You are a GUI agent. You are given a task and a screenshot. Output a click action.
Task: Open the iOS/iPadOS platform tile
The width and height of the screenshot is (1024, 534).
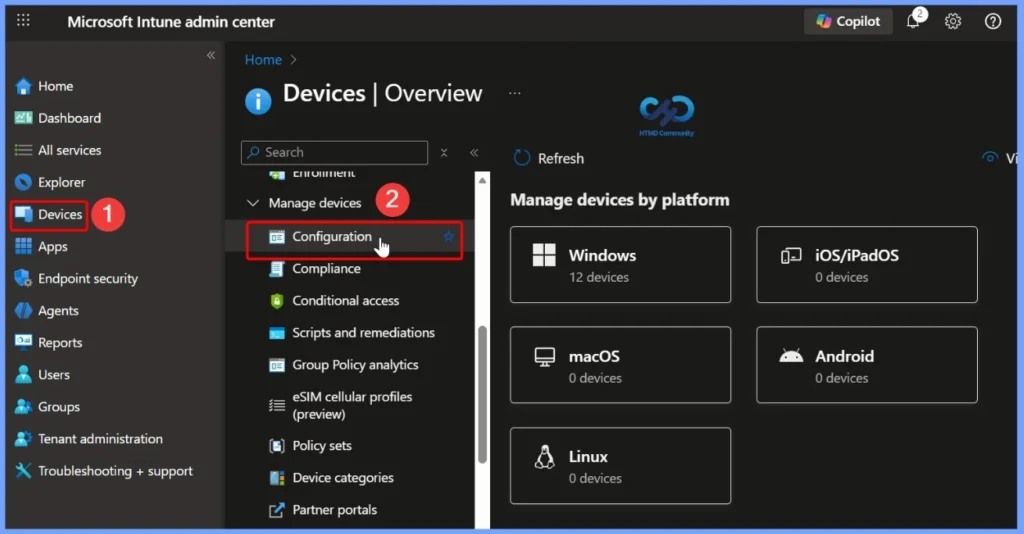click(x=867, y=264)
